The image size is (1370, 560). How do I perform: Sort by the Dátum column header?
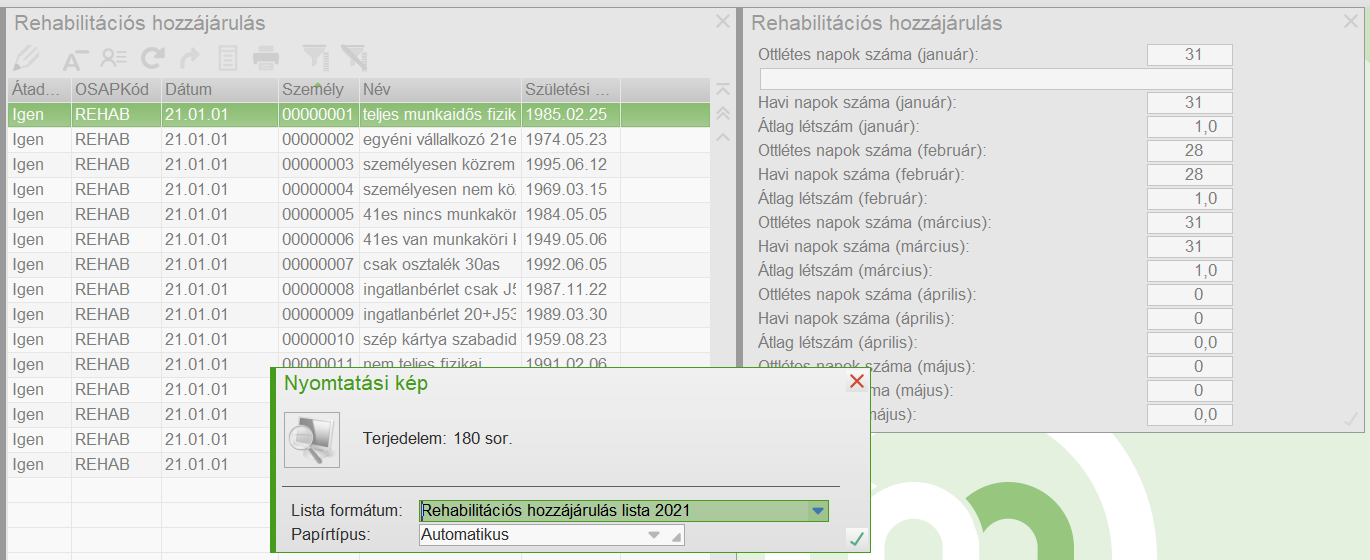click(220, 89)
